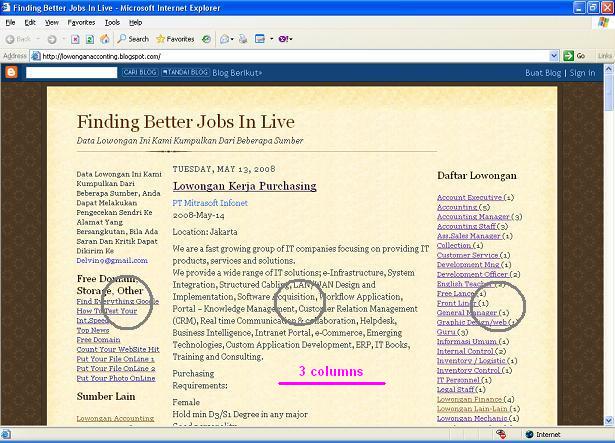
Task: Open the Inventory / Logistic link
Action: tap(471, 361)
